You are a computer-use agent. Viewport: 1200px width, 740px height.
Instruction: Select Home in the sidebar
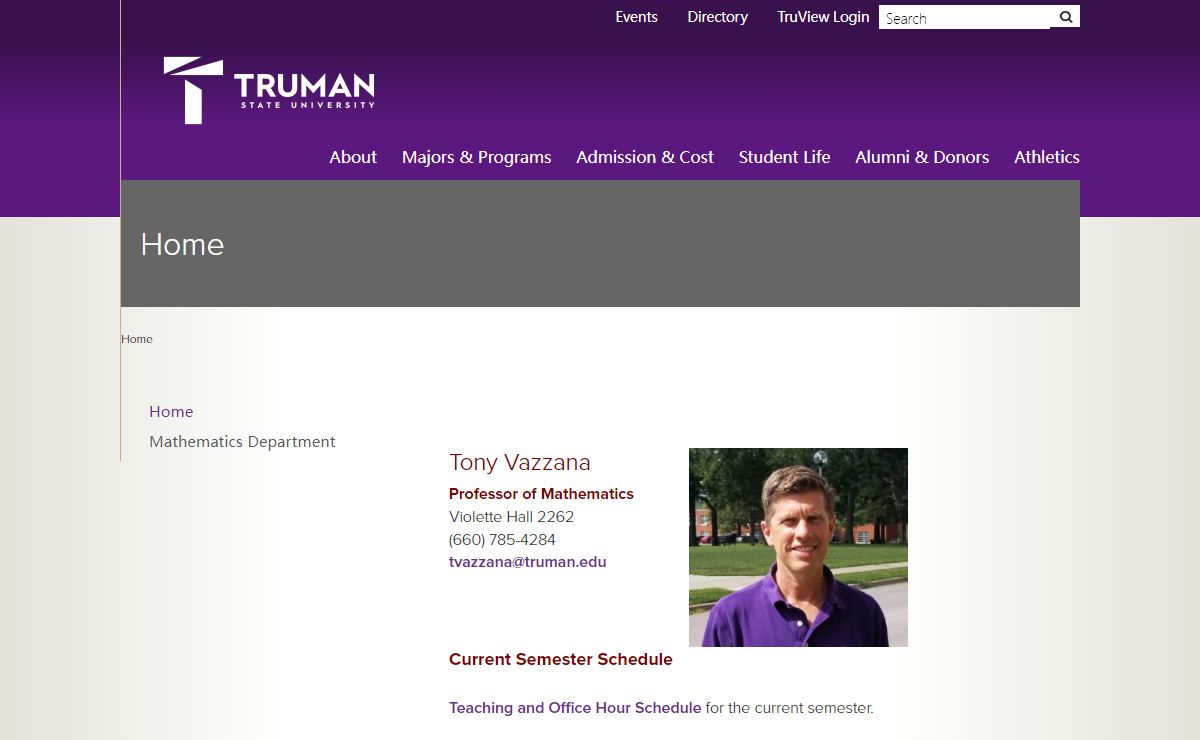[x=171, y=411]
